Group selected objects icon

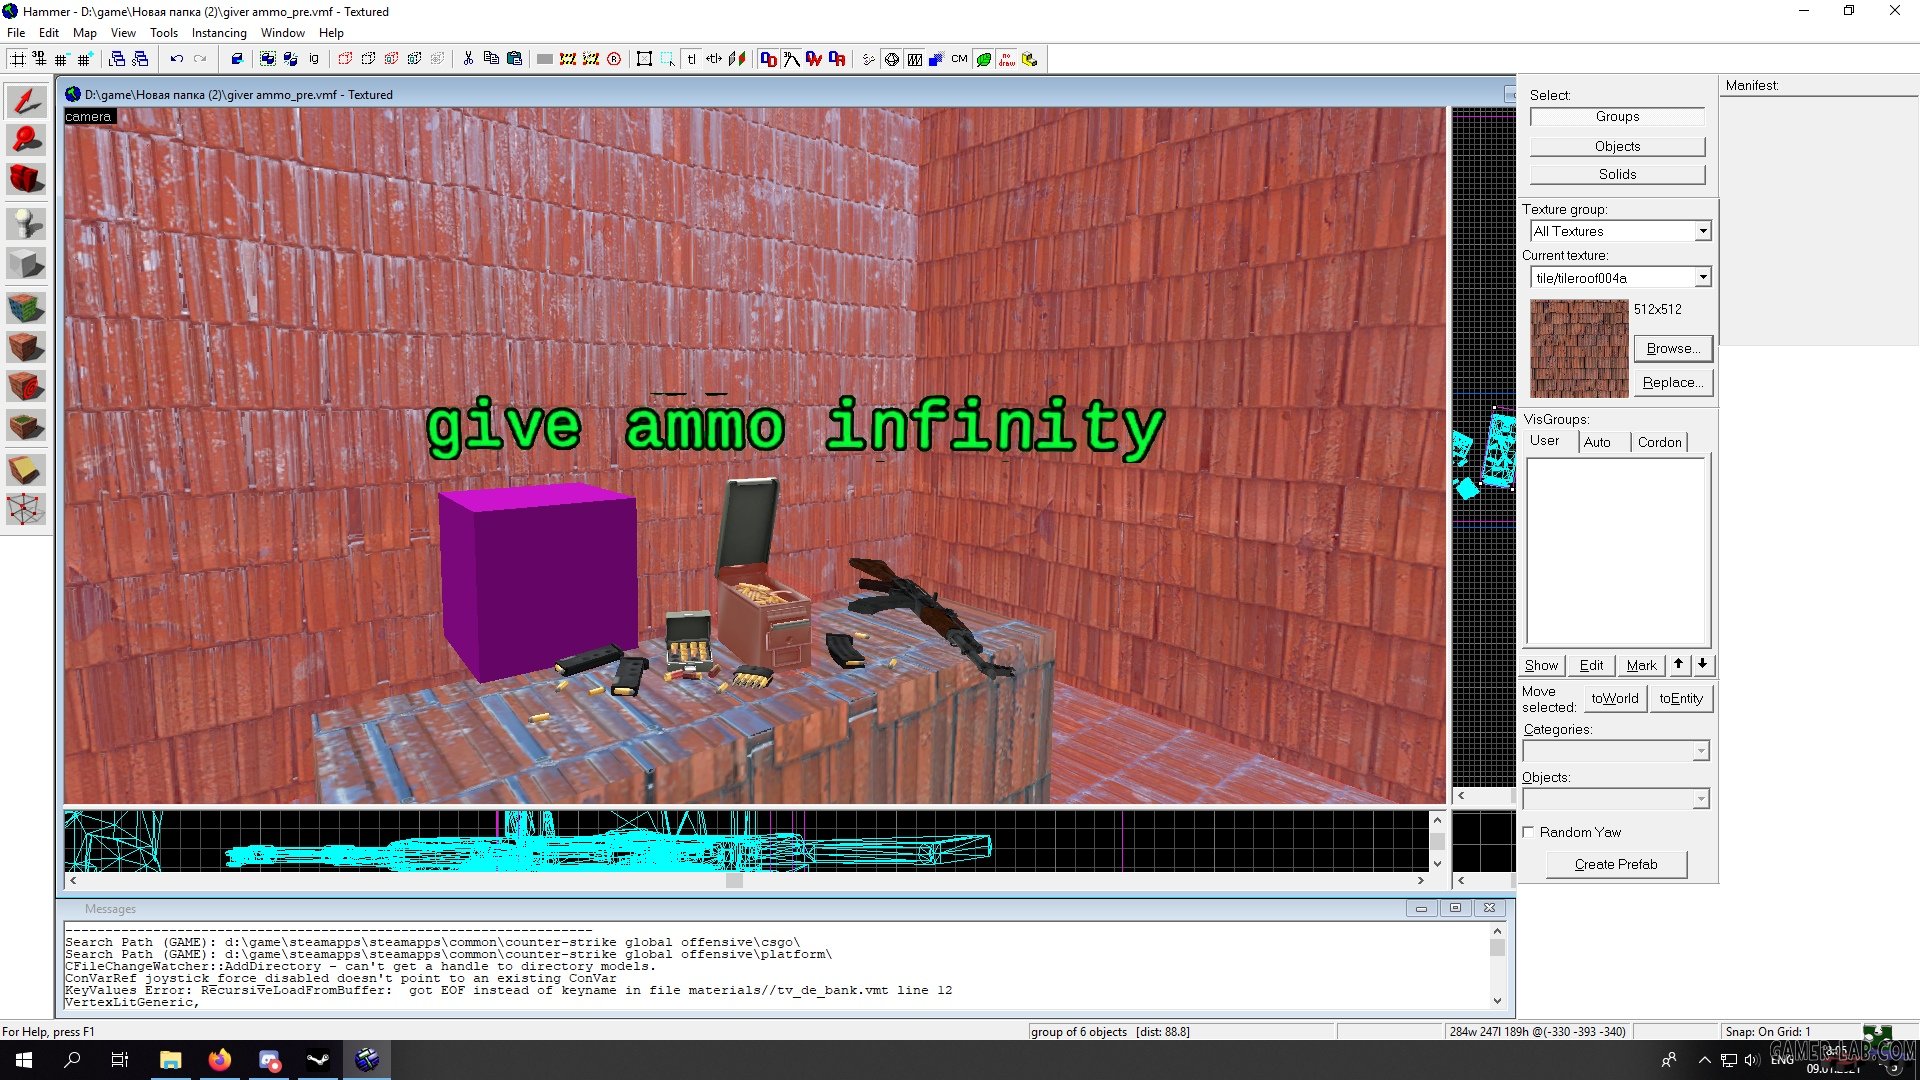tap(268, 59)
